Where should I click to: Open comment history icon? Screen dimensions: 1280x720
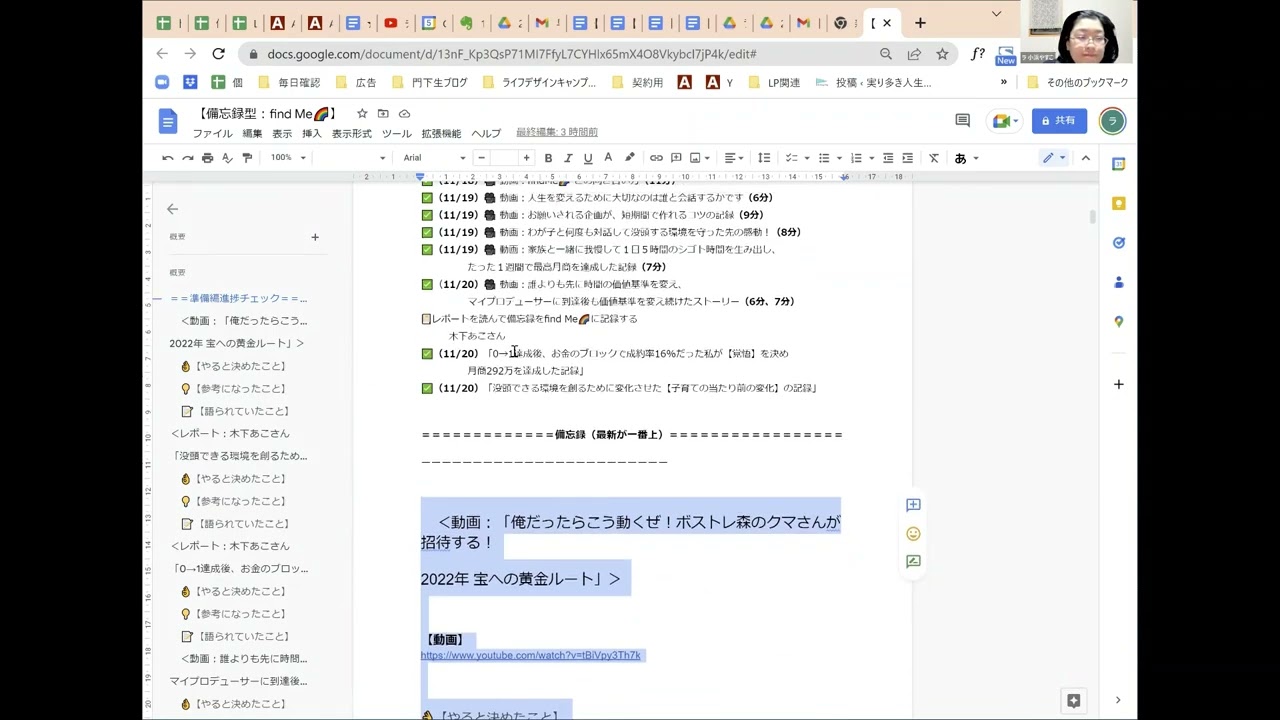[x=962, y=121]
